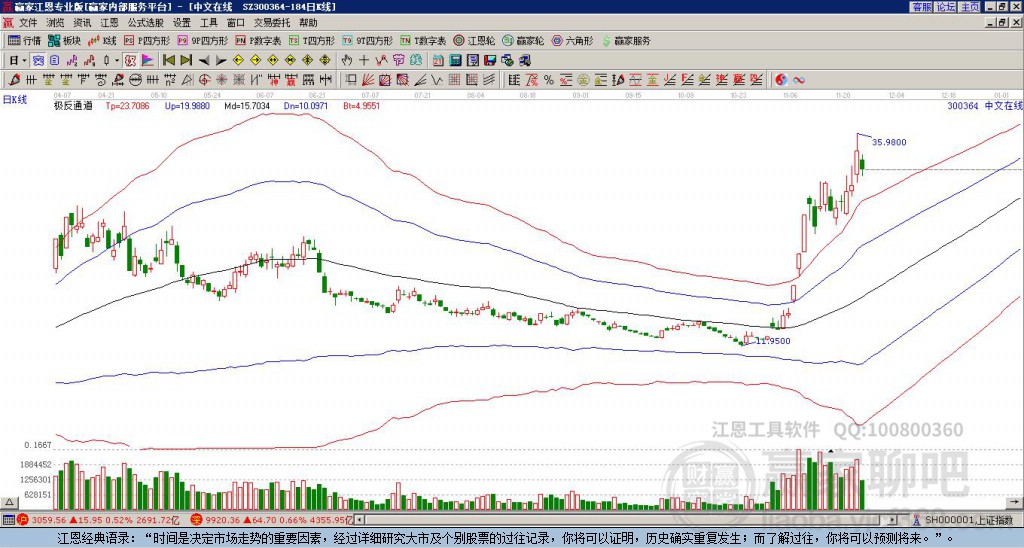Open the 六角形 tool

[572, 40]
